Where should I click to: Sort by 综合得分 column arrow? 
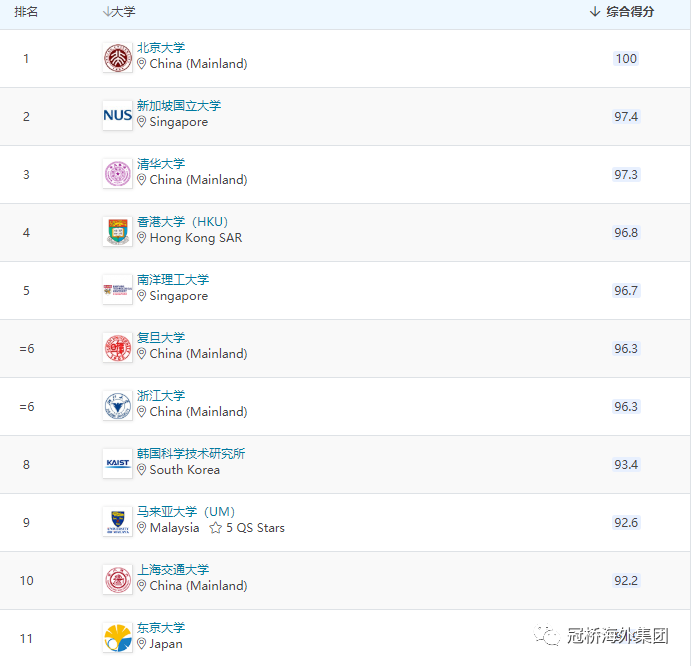(x=595, y=12)
